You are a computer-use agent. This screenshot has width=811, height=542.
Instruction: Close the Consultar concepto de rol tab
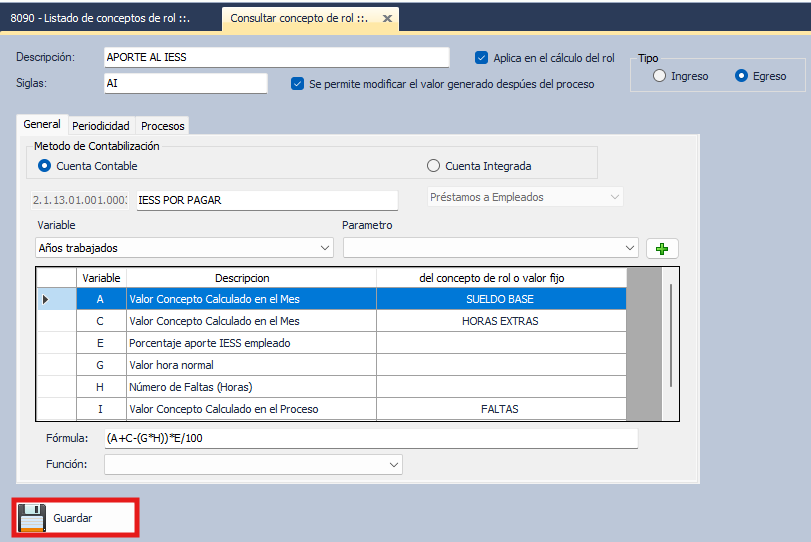(387, 18)
